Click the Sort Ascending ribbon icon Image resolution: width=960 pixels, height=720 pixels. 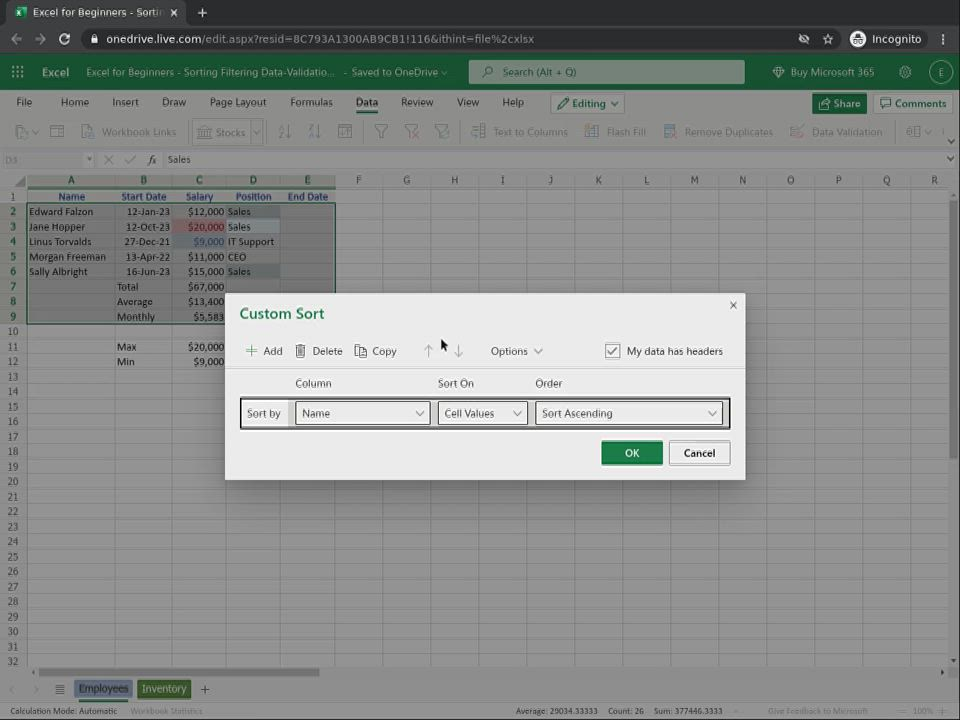coord(285,132)
